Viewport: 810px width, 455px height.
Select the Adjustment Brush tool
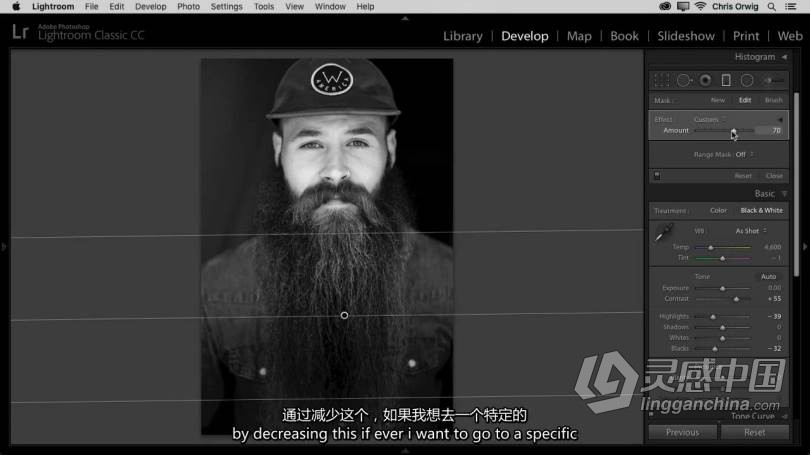pos(773,80)
